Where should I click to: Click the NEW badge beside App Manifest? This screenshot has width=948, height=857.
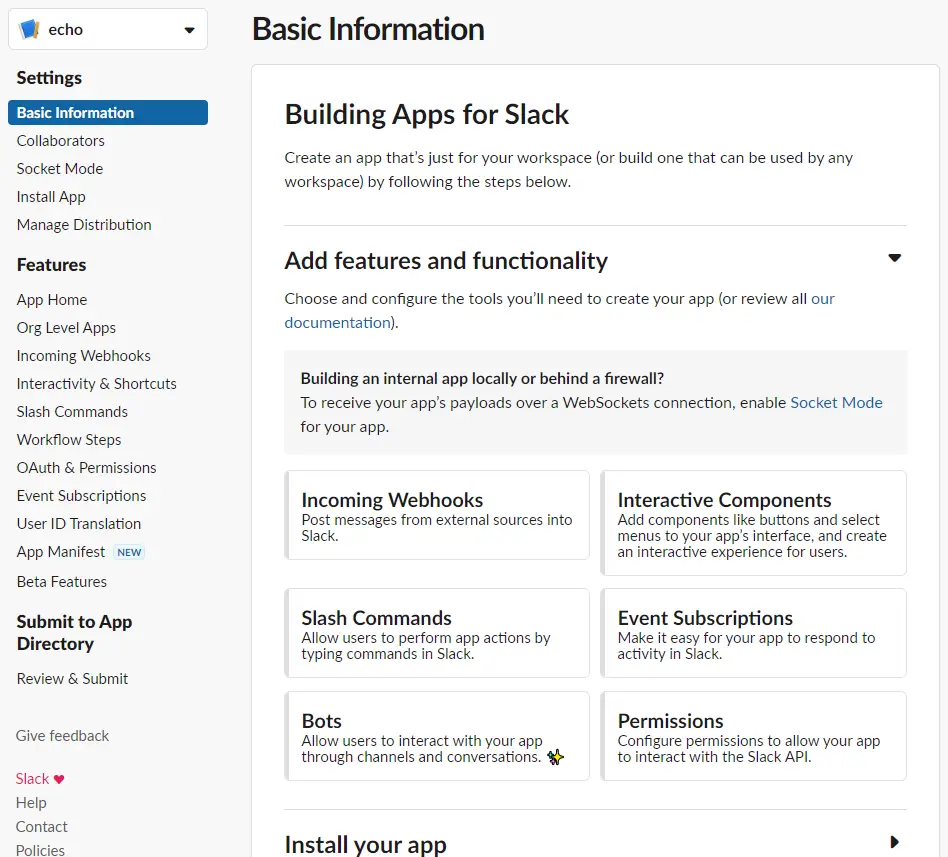click(x=129, y=552)
